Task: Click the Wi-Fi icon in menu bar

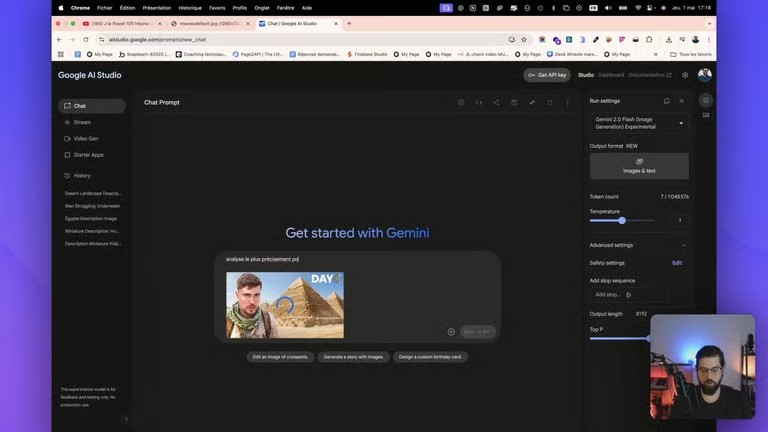Action: pyautogui.click(x=638, y=8)
